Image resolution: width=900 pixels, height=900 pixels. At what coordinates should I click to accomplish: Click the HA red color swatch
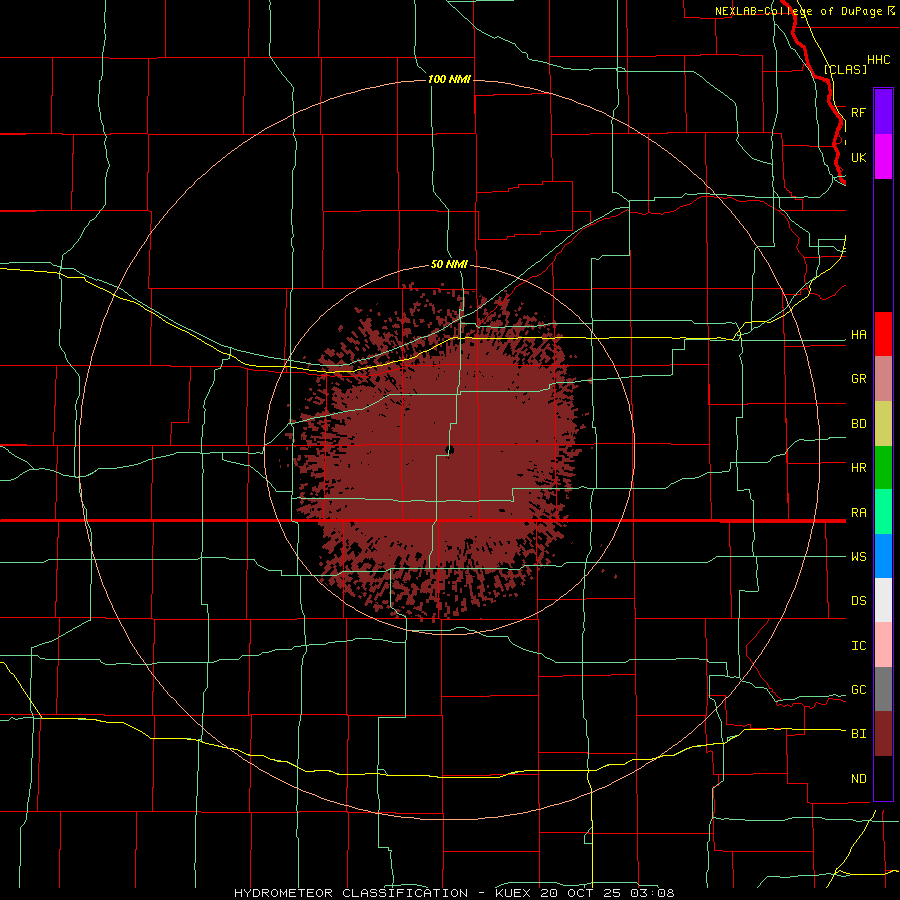point(883,334)
